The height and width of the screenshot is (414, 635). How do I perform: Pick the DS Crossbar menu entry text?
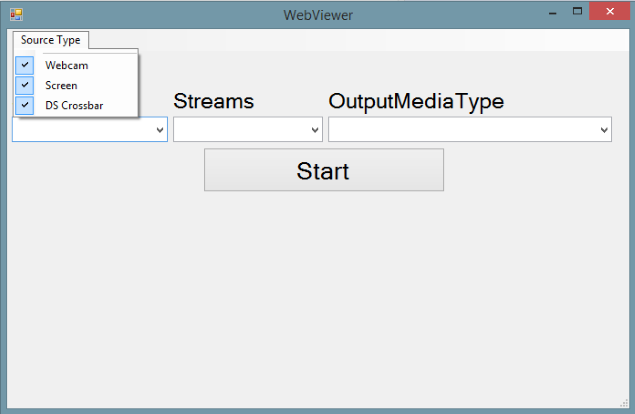74,105
